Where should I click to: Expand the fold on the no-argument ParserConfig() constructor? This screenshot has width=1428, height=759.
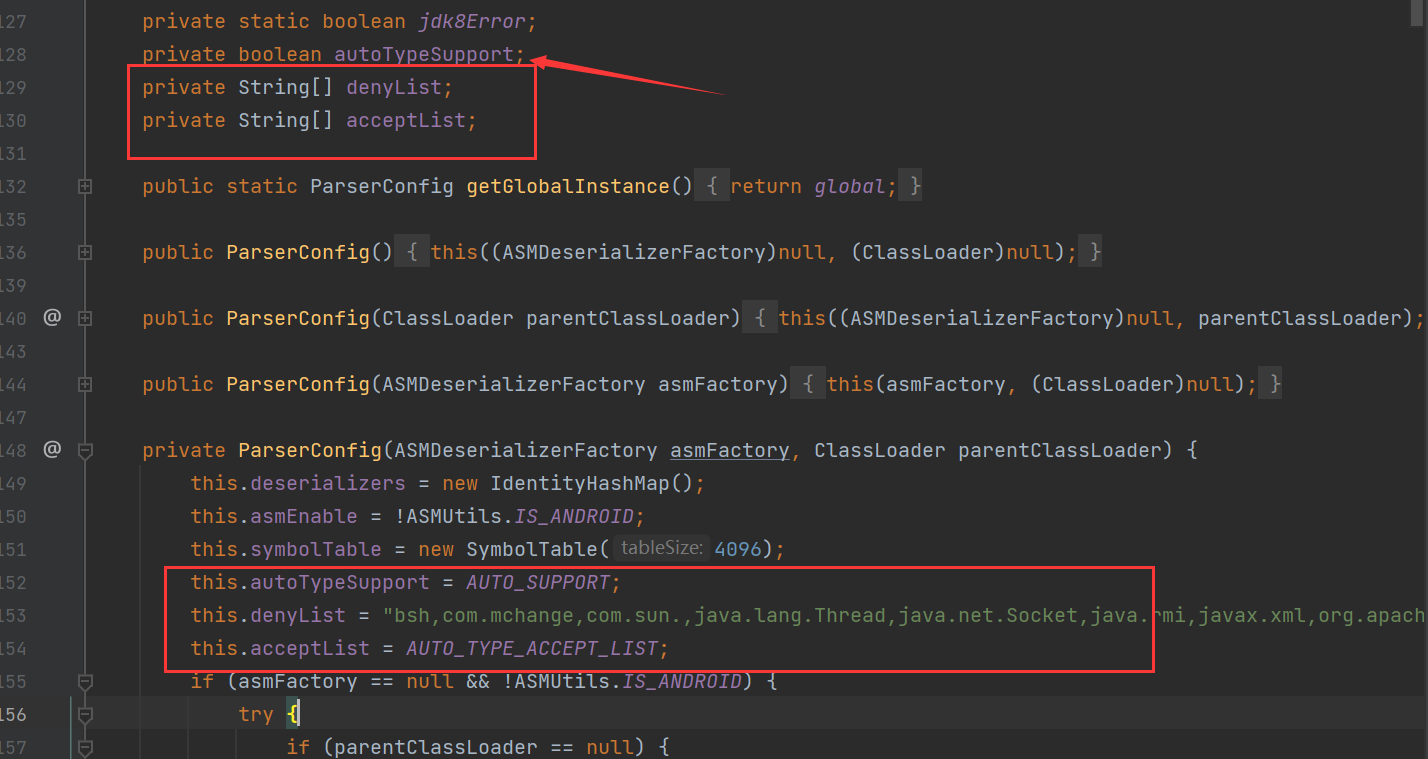[x=85, y=252]
